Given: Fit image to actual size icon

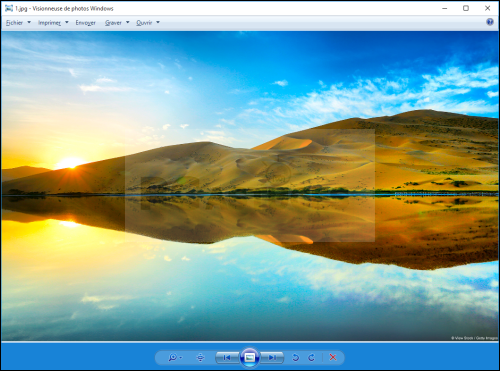Looking at the screenshot, I should (x=200, y=358).
